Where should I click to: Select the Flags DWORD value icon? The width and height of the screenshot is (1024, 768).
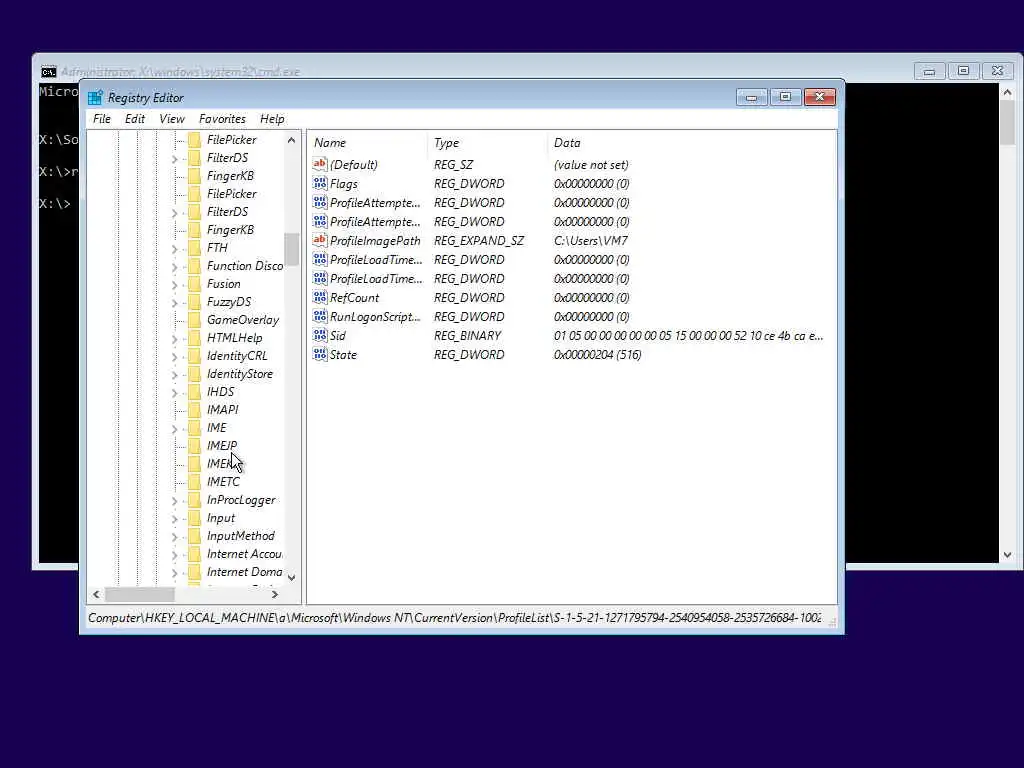point(319,183)
